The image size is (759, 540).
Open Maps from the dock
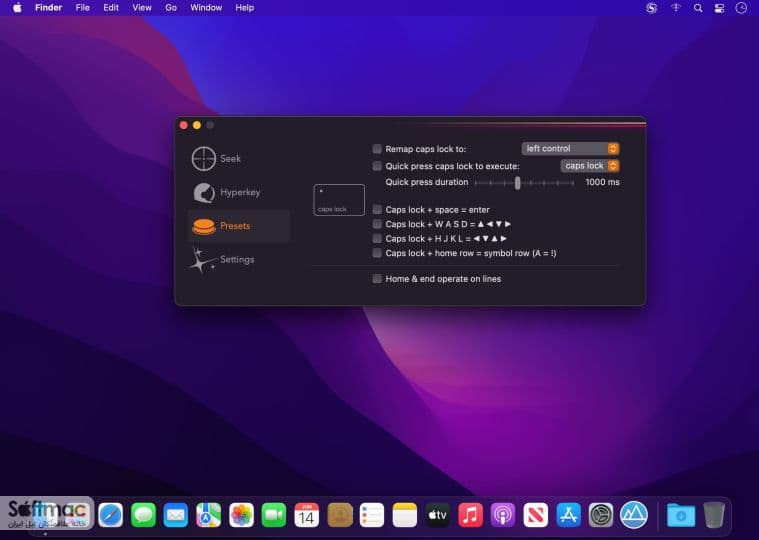click(209, 514)
